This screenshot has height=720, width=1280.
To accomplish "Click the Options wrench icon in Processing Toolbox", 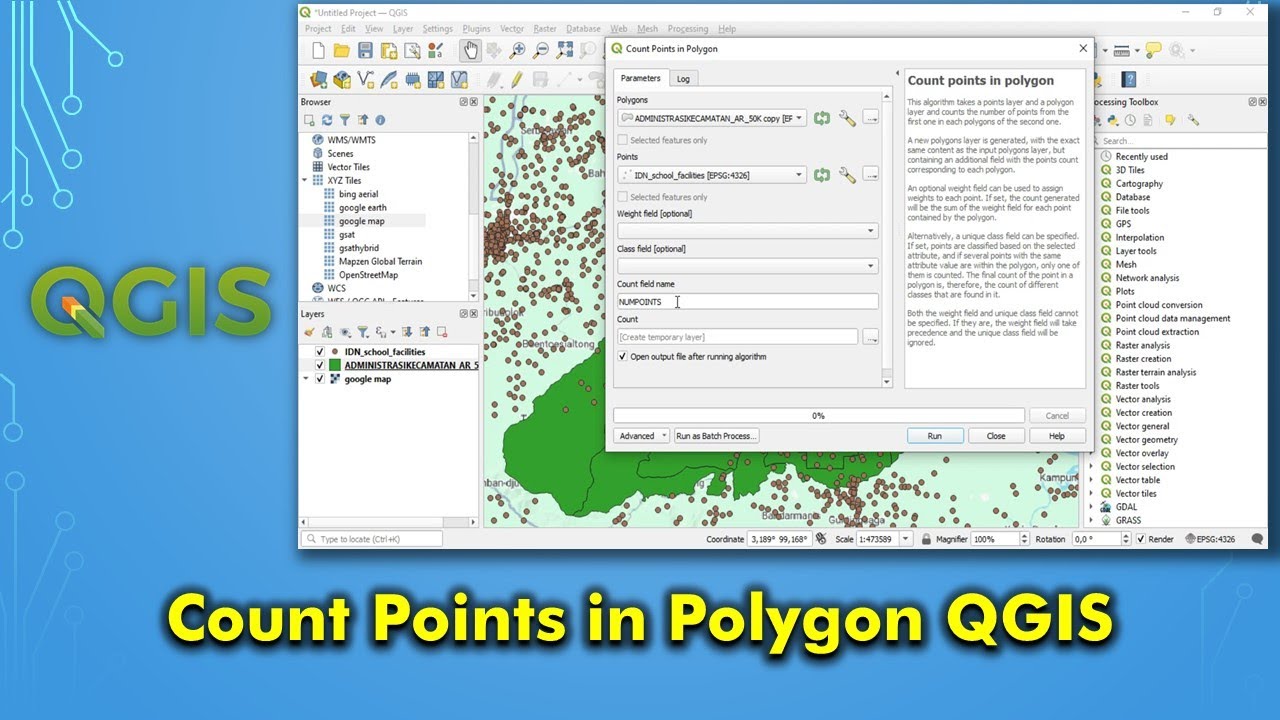I will pos(1194,120).
